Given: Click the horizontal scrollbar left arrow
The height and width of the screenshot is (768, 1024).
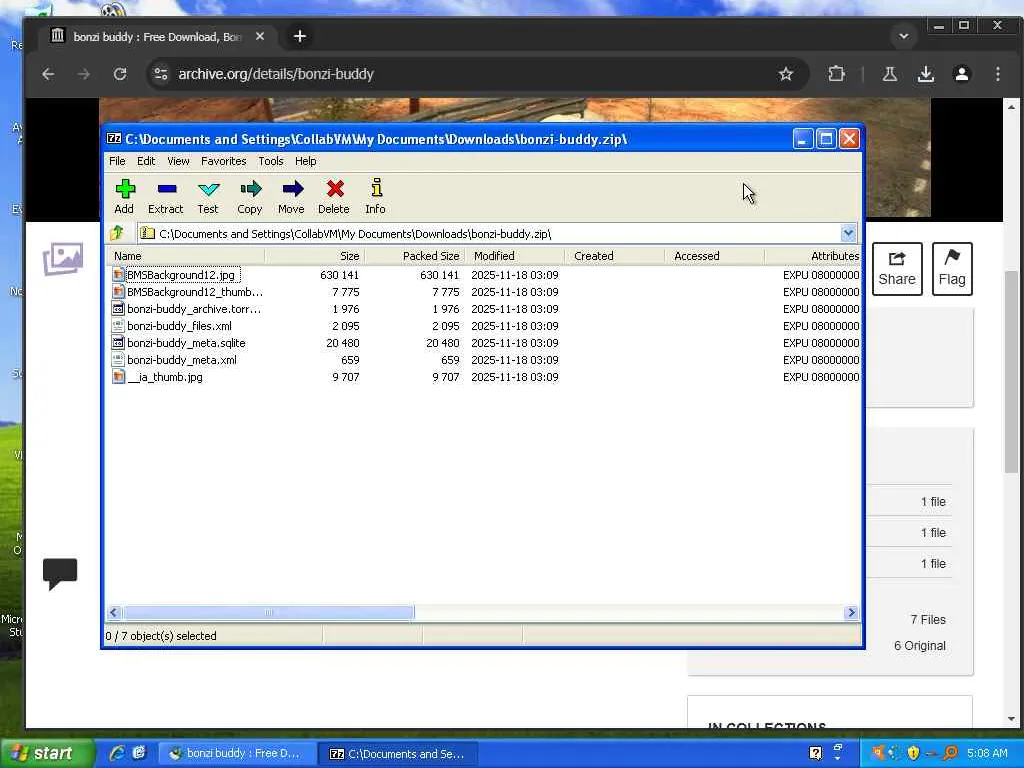Looking at the screenshot, I should (114, 613).
